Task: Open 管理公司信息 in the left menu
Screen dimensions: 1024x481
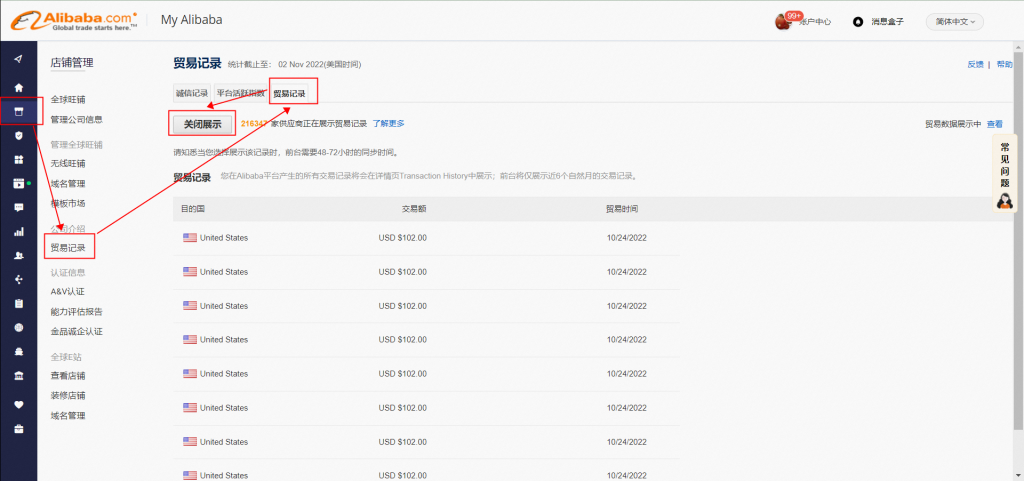Action: [x=76, y=119]
